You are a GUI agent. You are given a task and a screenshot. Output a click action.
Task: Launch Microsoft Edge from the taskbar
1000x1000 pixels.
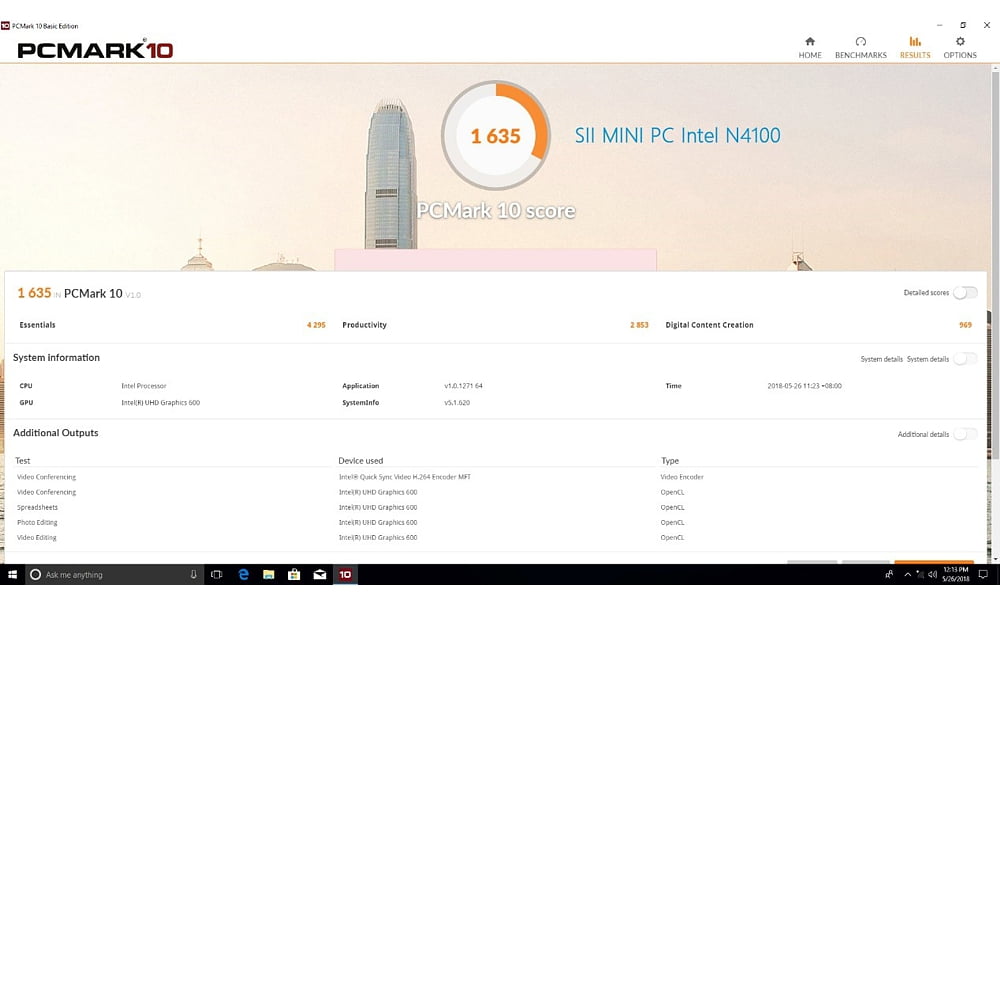click(243, 575)
